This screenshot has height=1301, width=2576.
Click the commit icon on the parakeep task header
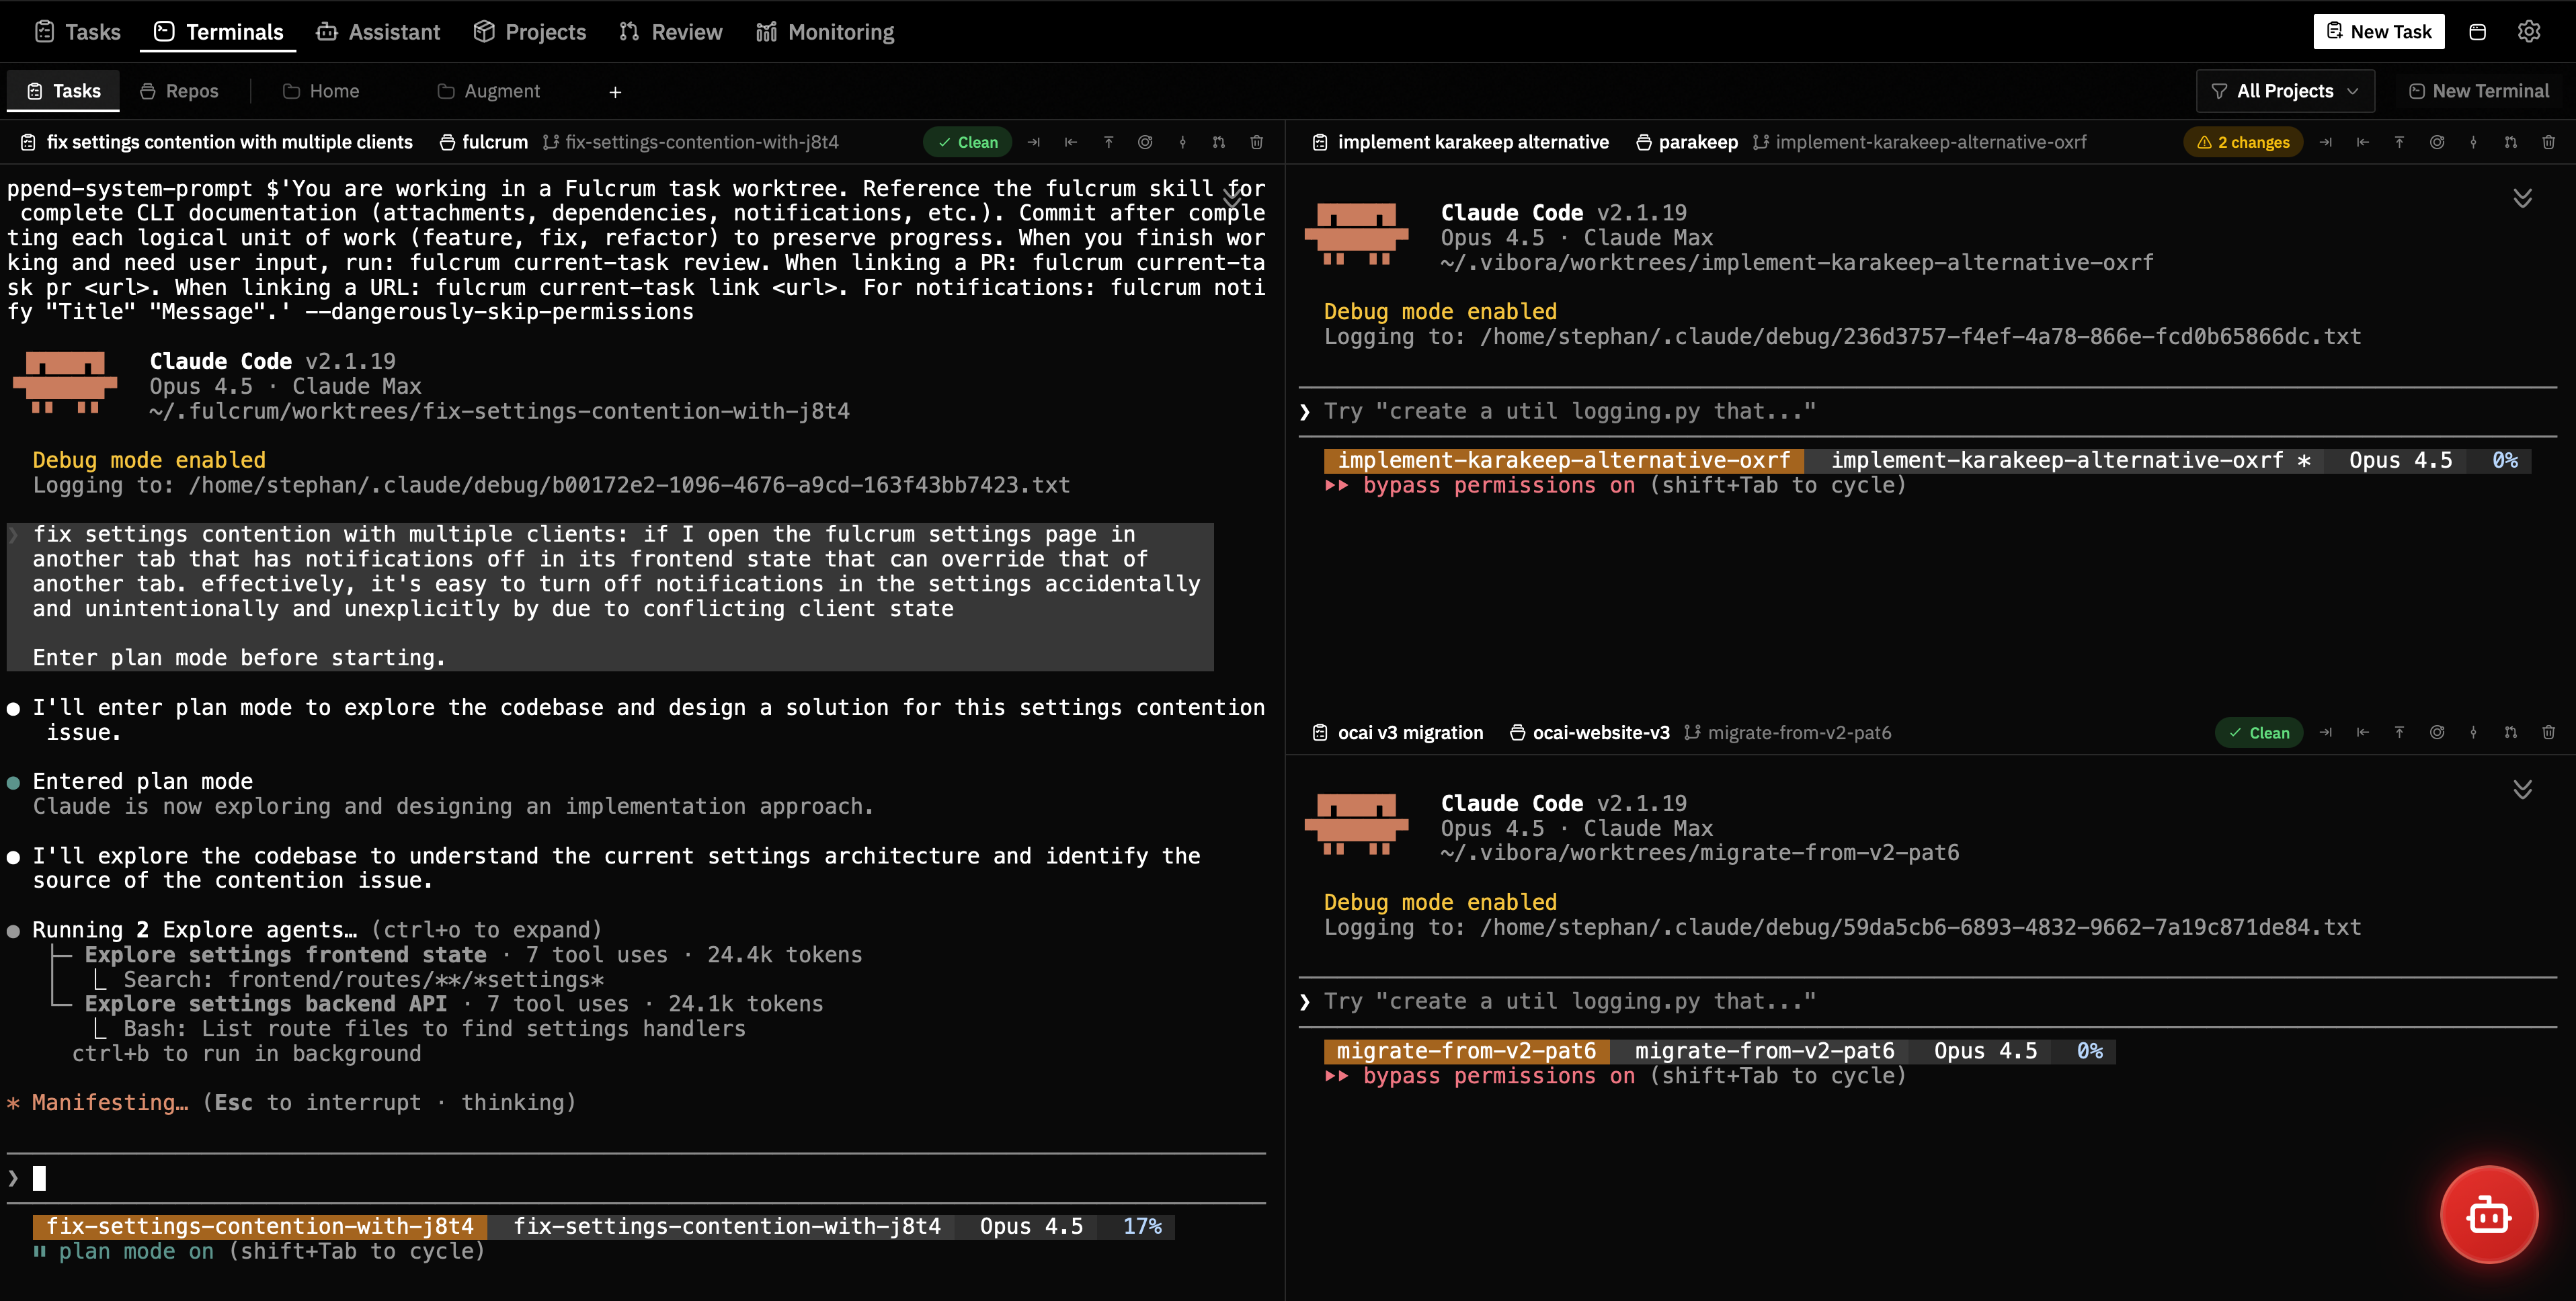(2437, 142)
